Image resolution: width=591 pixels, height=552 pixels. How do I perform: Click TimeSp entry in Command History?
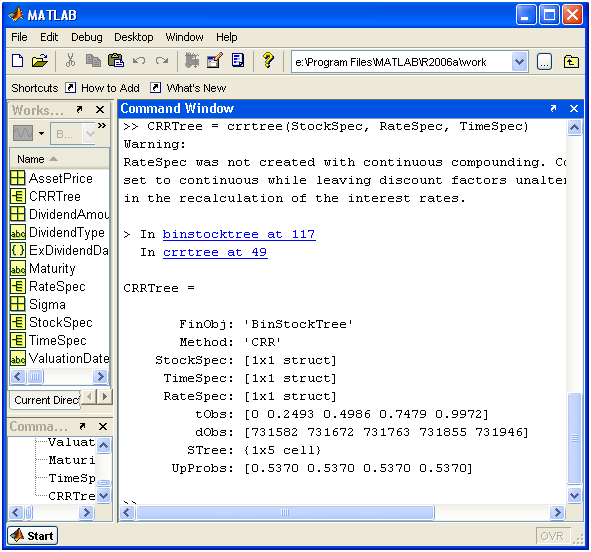pyautogui.click(x=72, y=478)
